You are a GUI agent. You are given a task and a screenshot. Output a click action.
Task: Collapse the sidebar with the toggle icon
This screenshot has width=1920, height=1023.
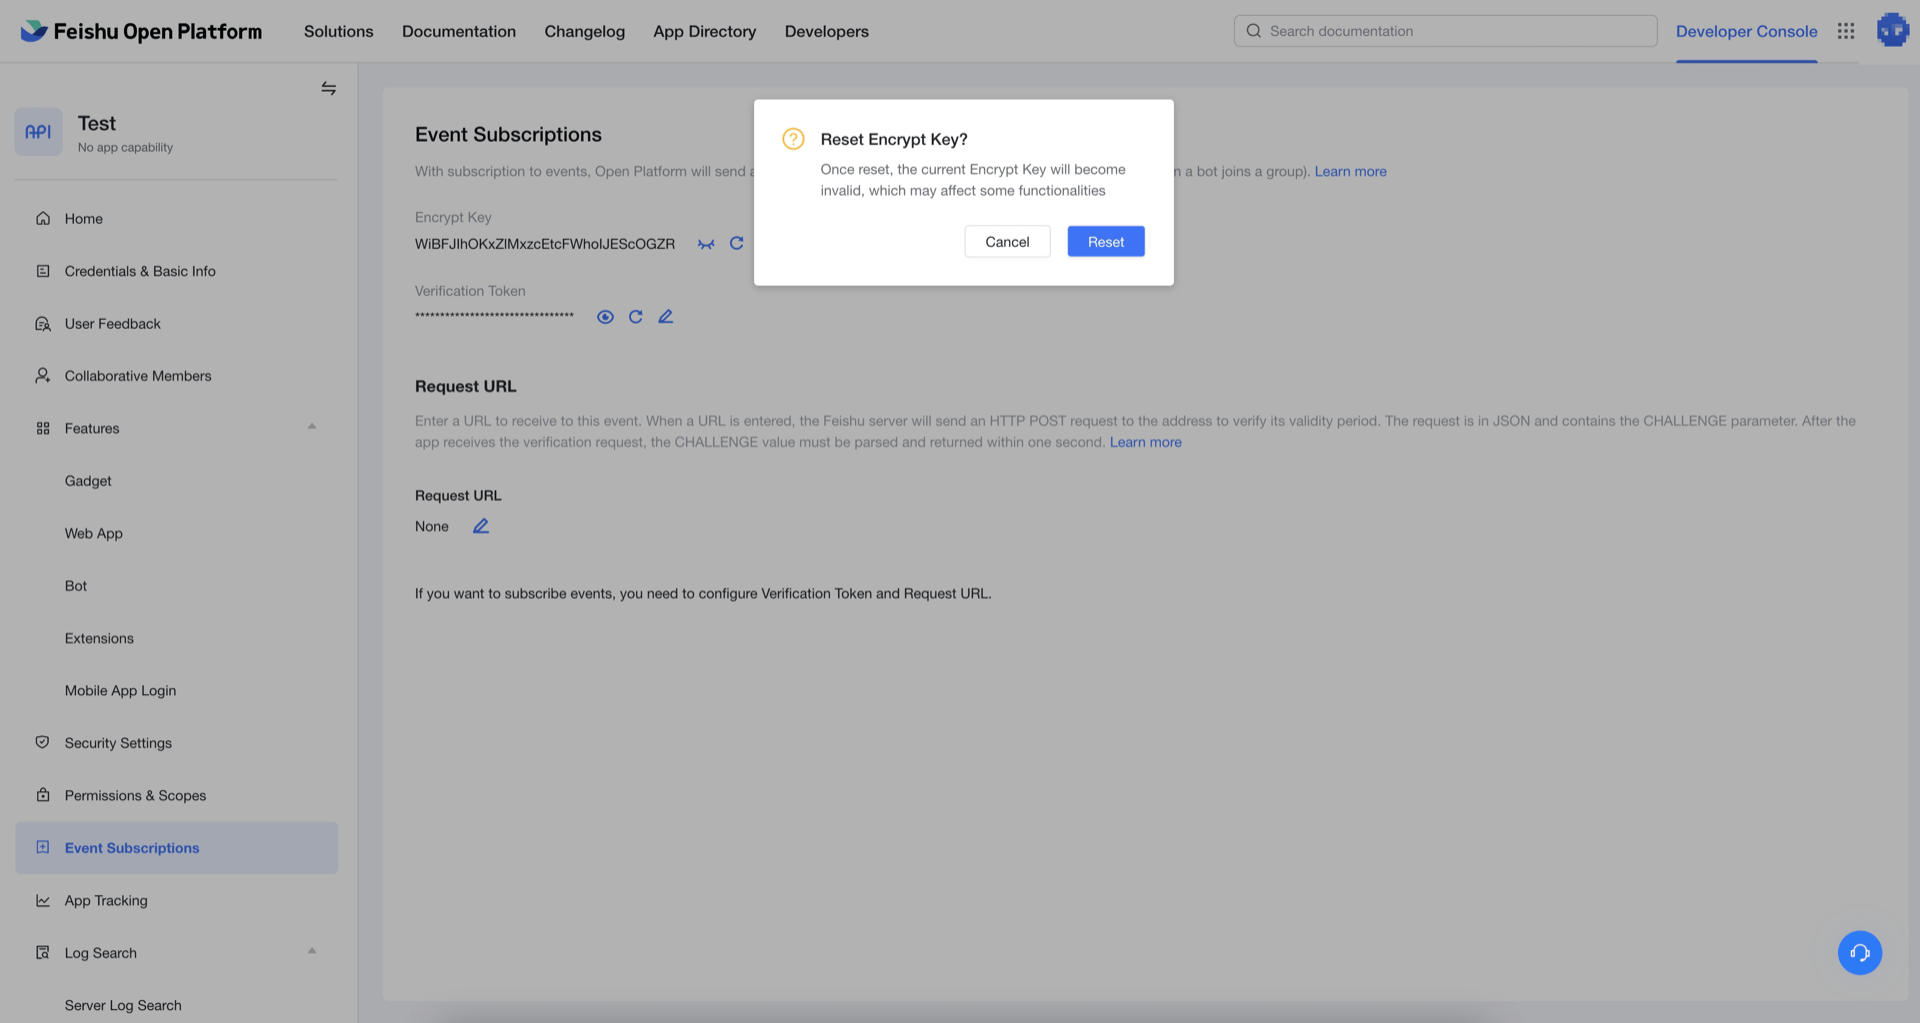click(328, 89)
